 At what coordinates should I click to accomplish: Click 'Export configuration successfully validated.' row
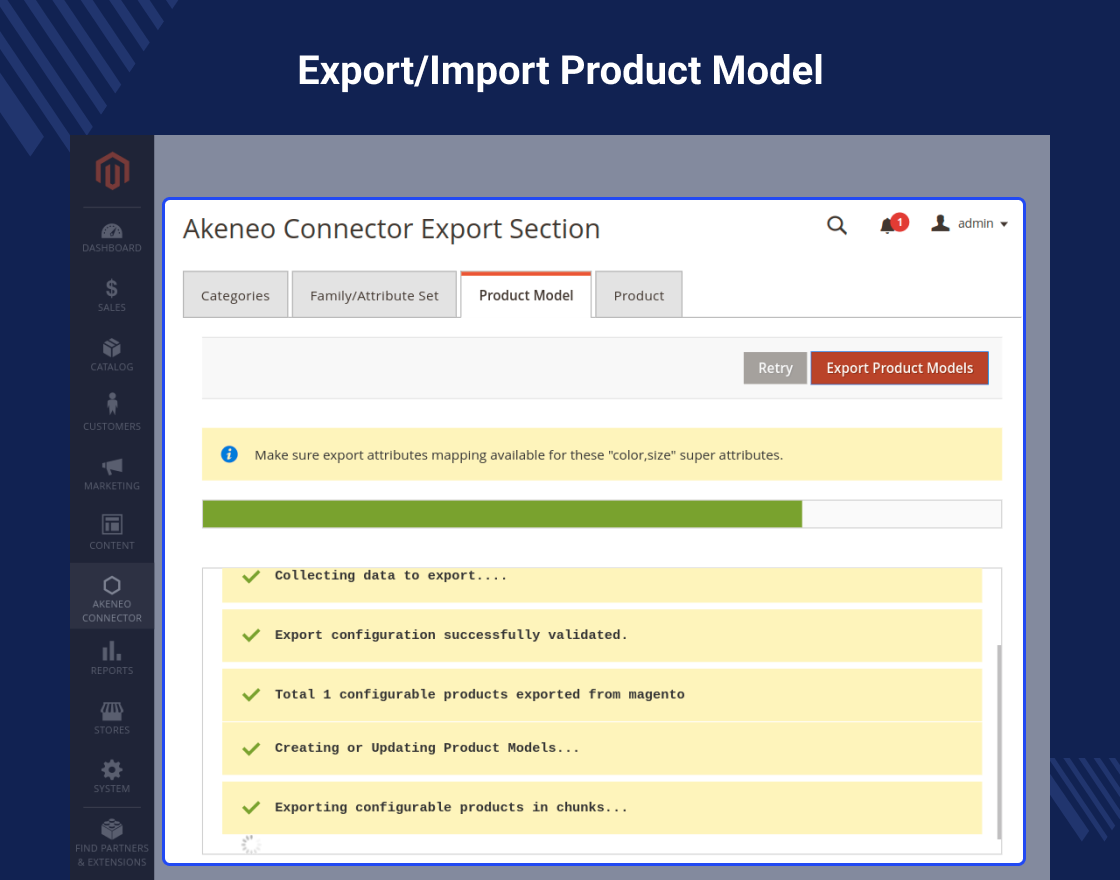(x=601, y=635)
